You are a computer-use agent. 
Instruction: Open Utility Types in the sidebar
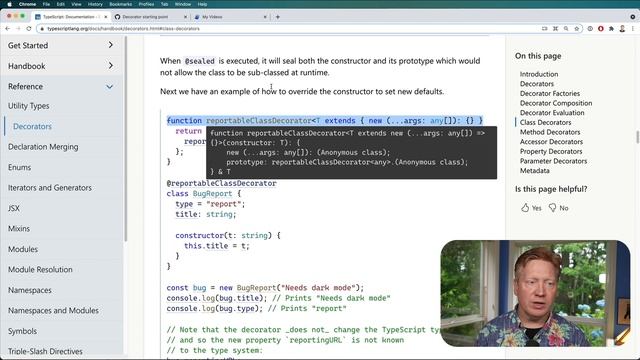point(29,106)
